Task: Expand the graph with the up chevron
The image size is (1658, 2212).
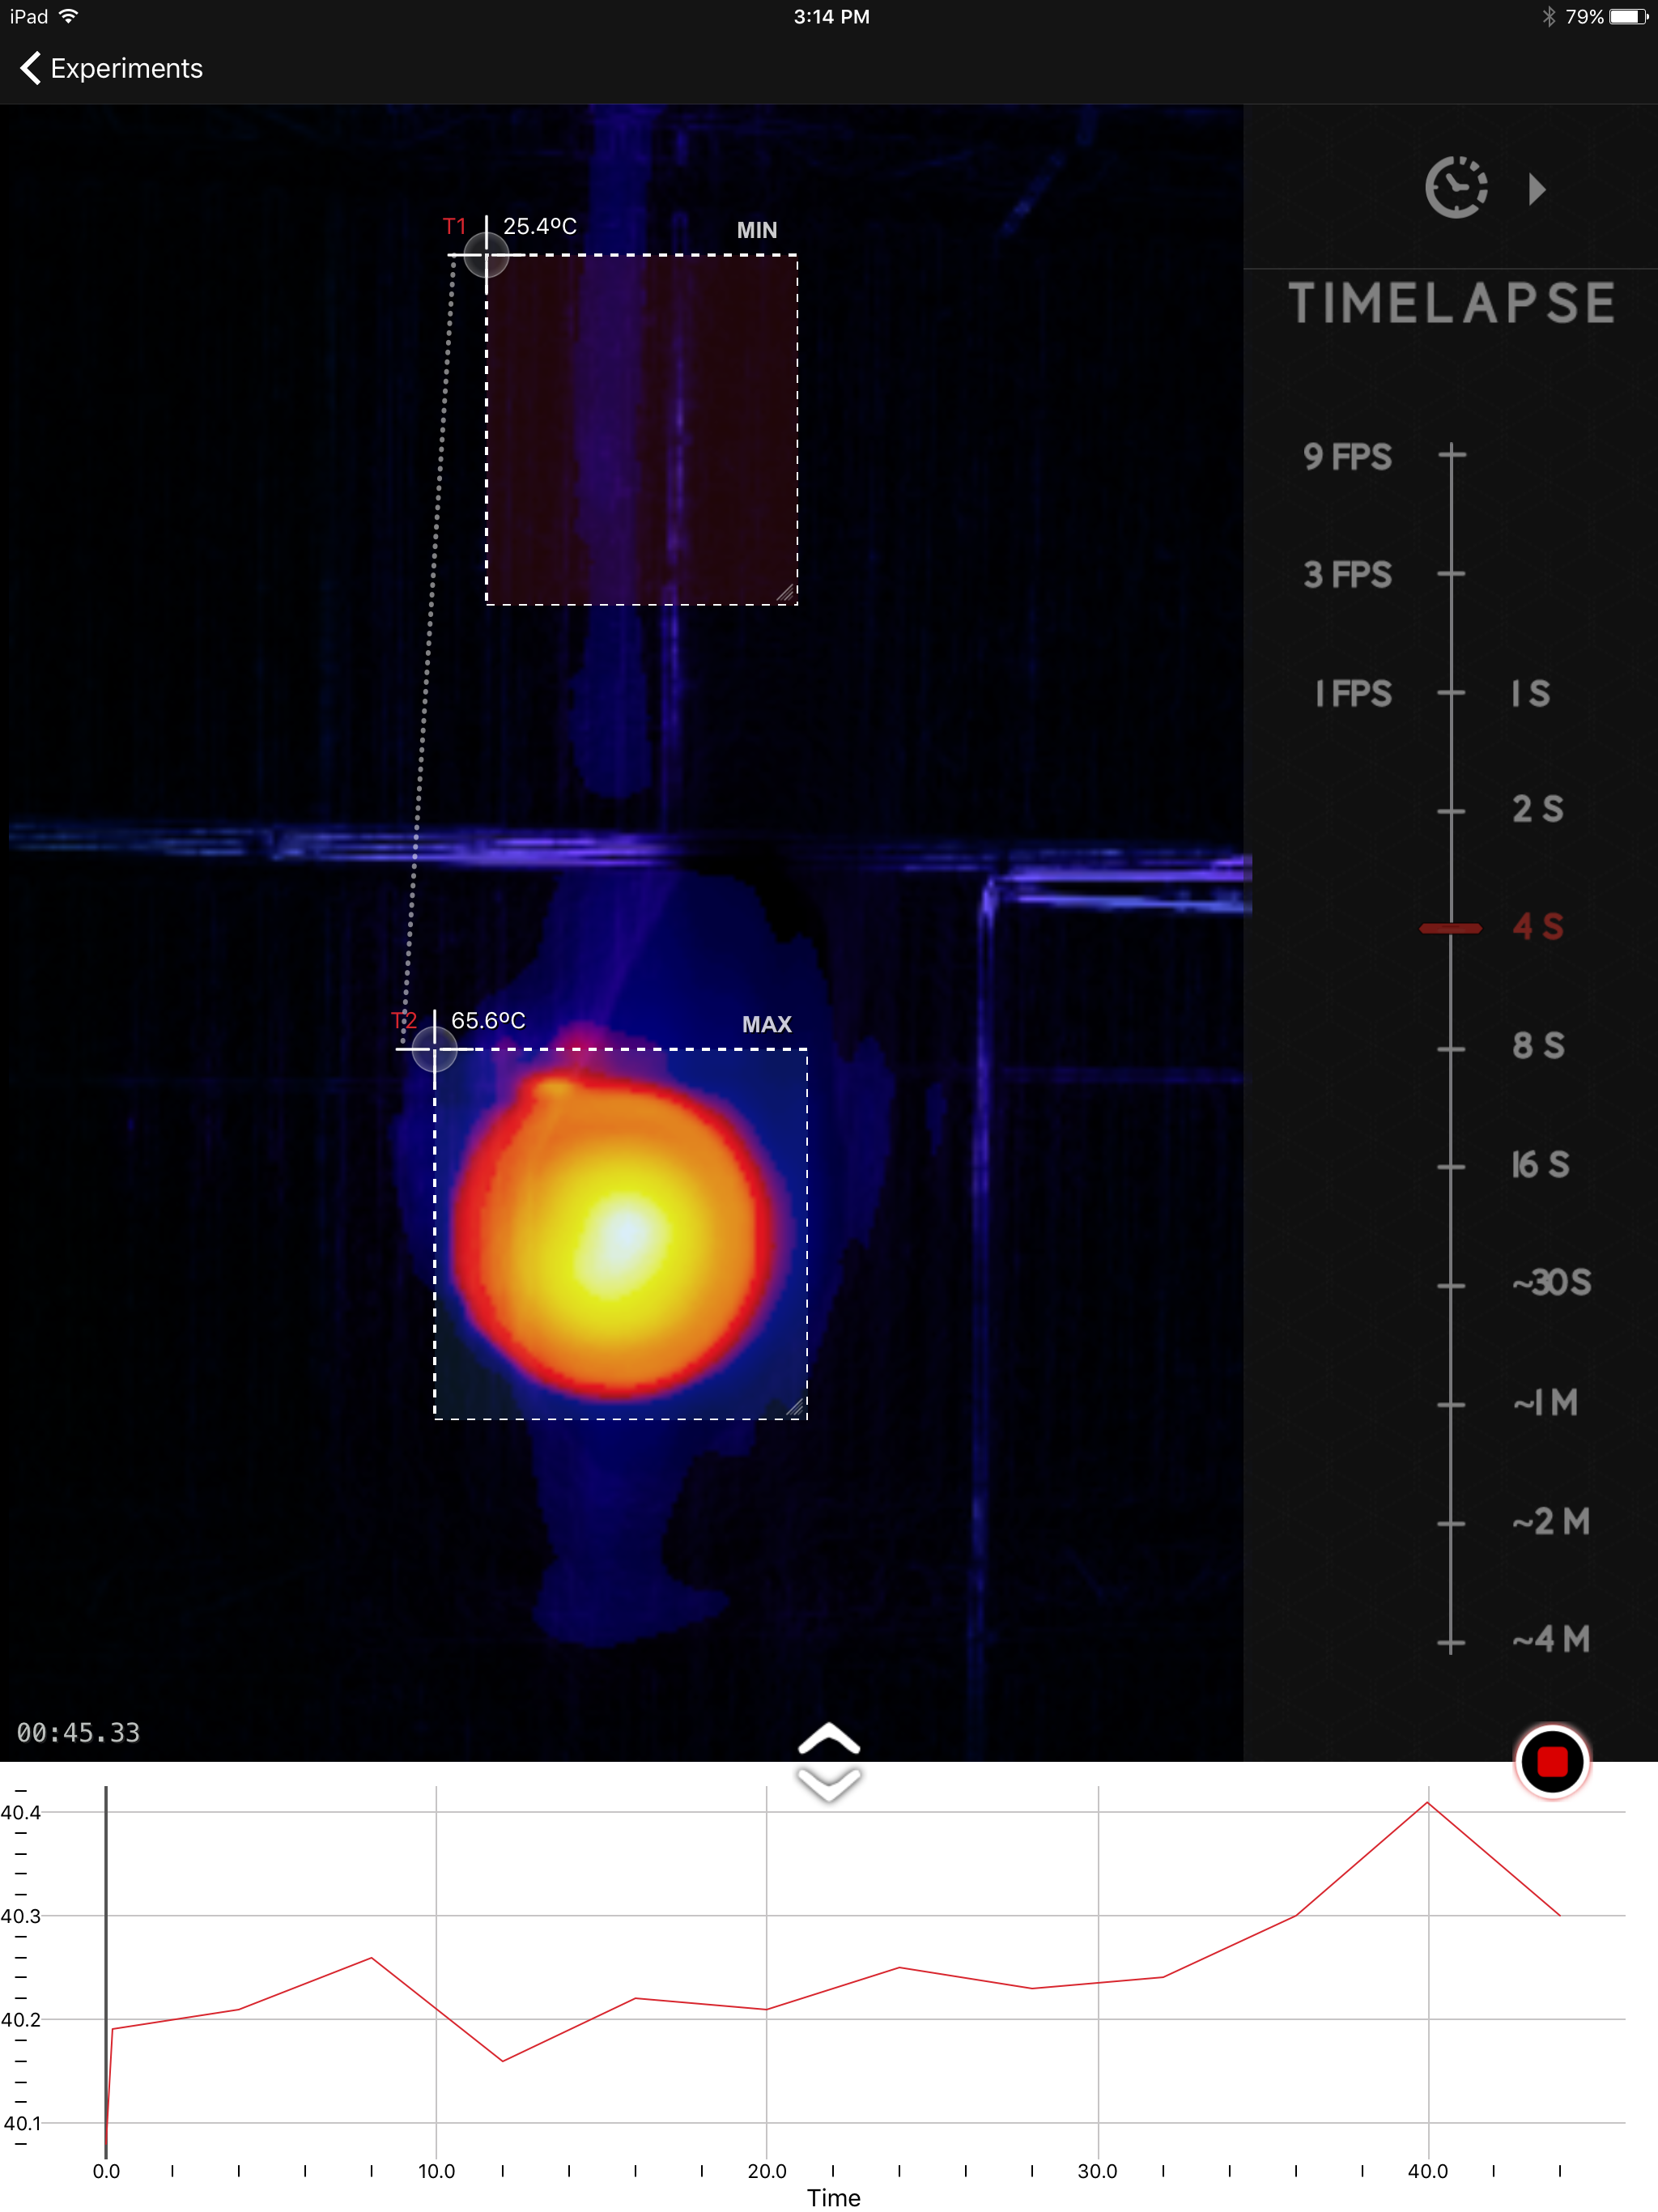Action: [x=829, y=1739]
